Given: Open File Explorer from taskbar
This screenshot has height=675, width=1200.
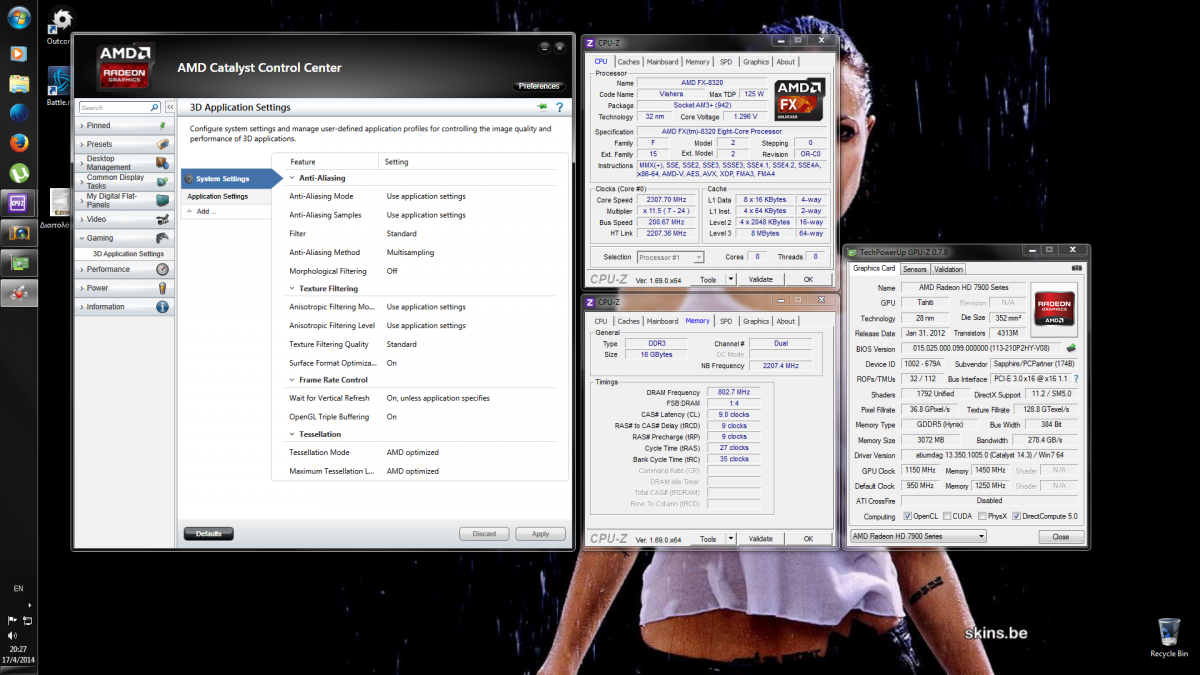Looking at the screenshot, I should click(x=18, y=83).
